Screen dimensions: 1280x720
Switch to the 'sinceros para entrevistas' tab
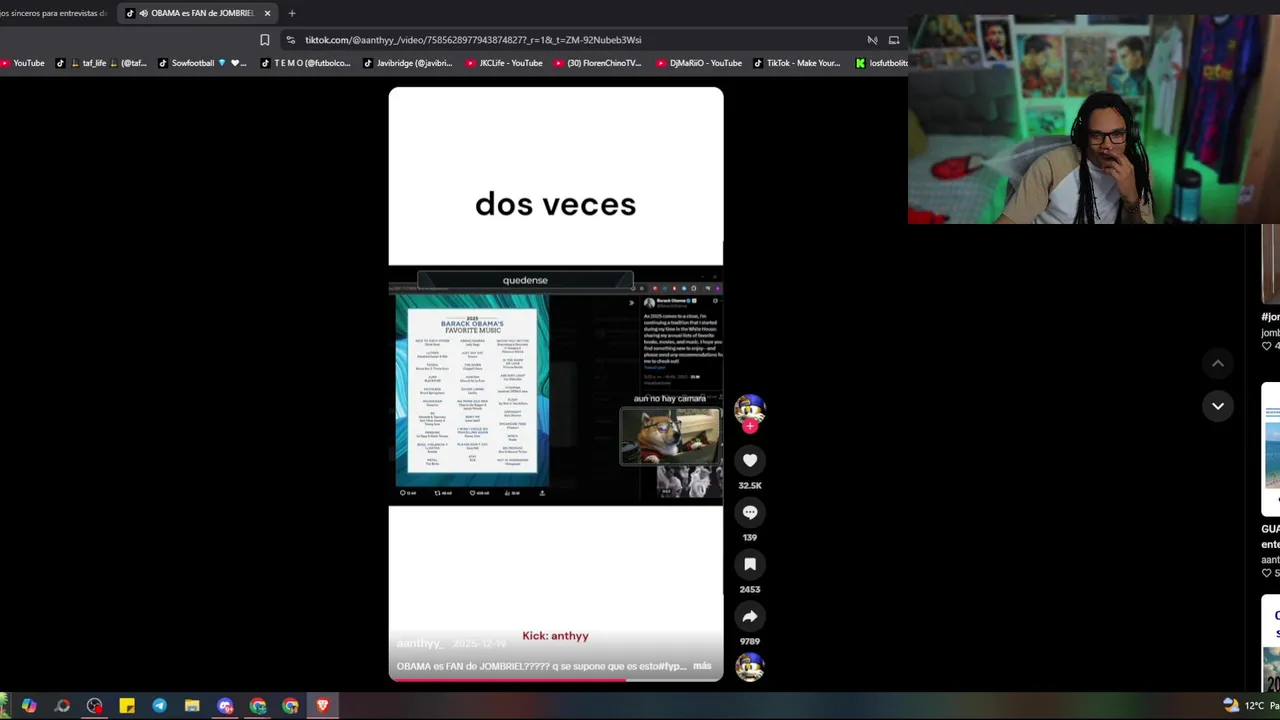click(54, 13)
